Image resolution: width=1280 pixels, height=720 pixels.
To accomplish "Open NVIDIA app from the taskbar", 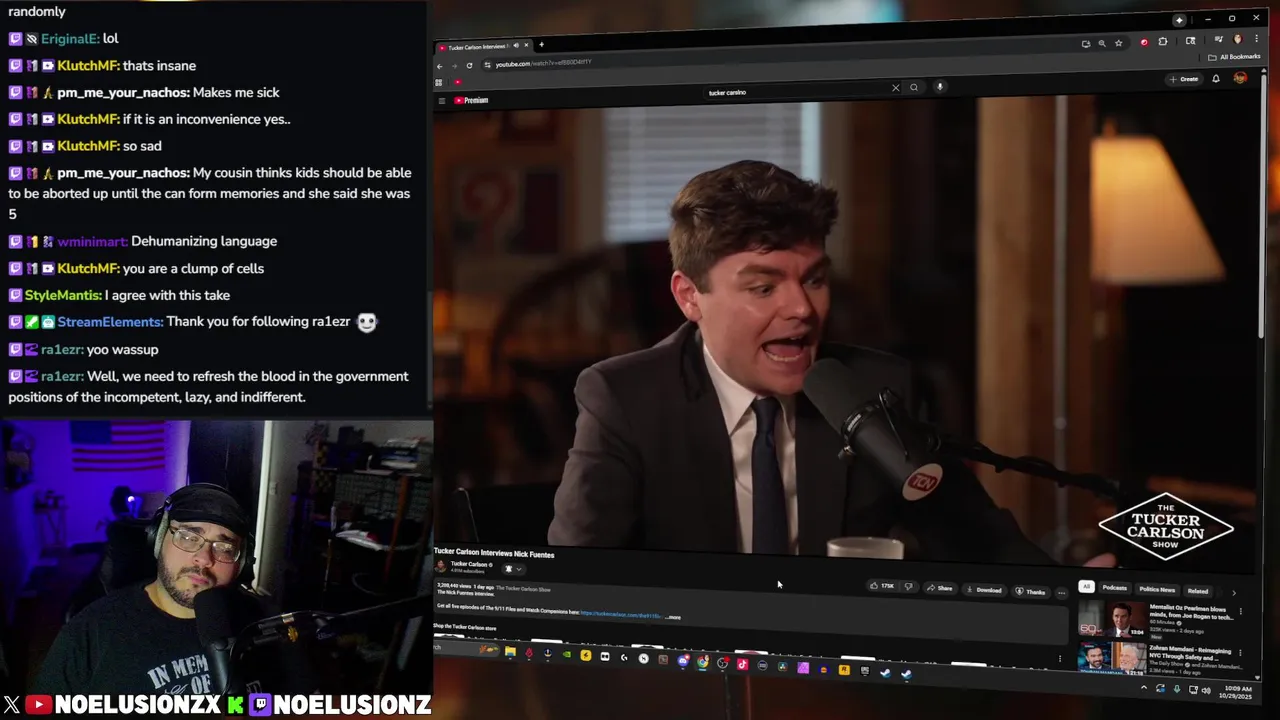I will tap(567, 654).
